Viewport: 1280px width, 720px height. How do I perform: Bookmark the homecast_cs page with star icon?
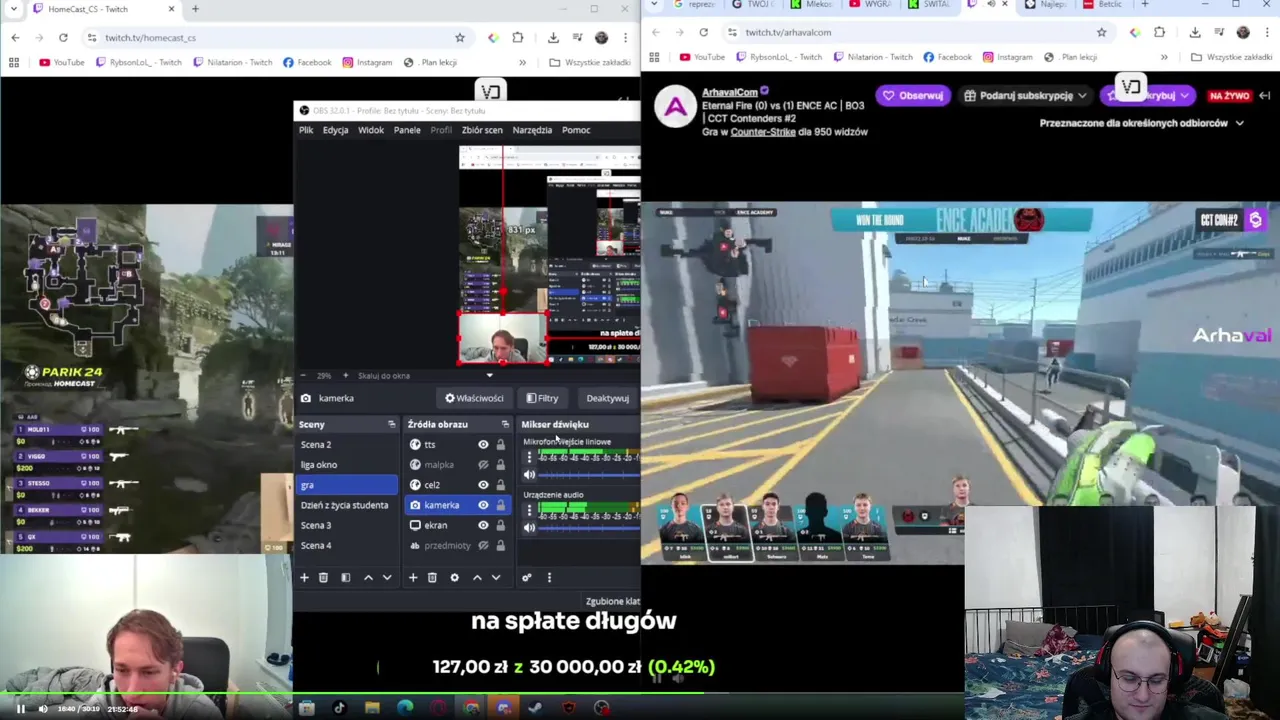pos(460,37)
